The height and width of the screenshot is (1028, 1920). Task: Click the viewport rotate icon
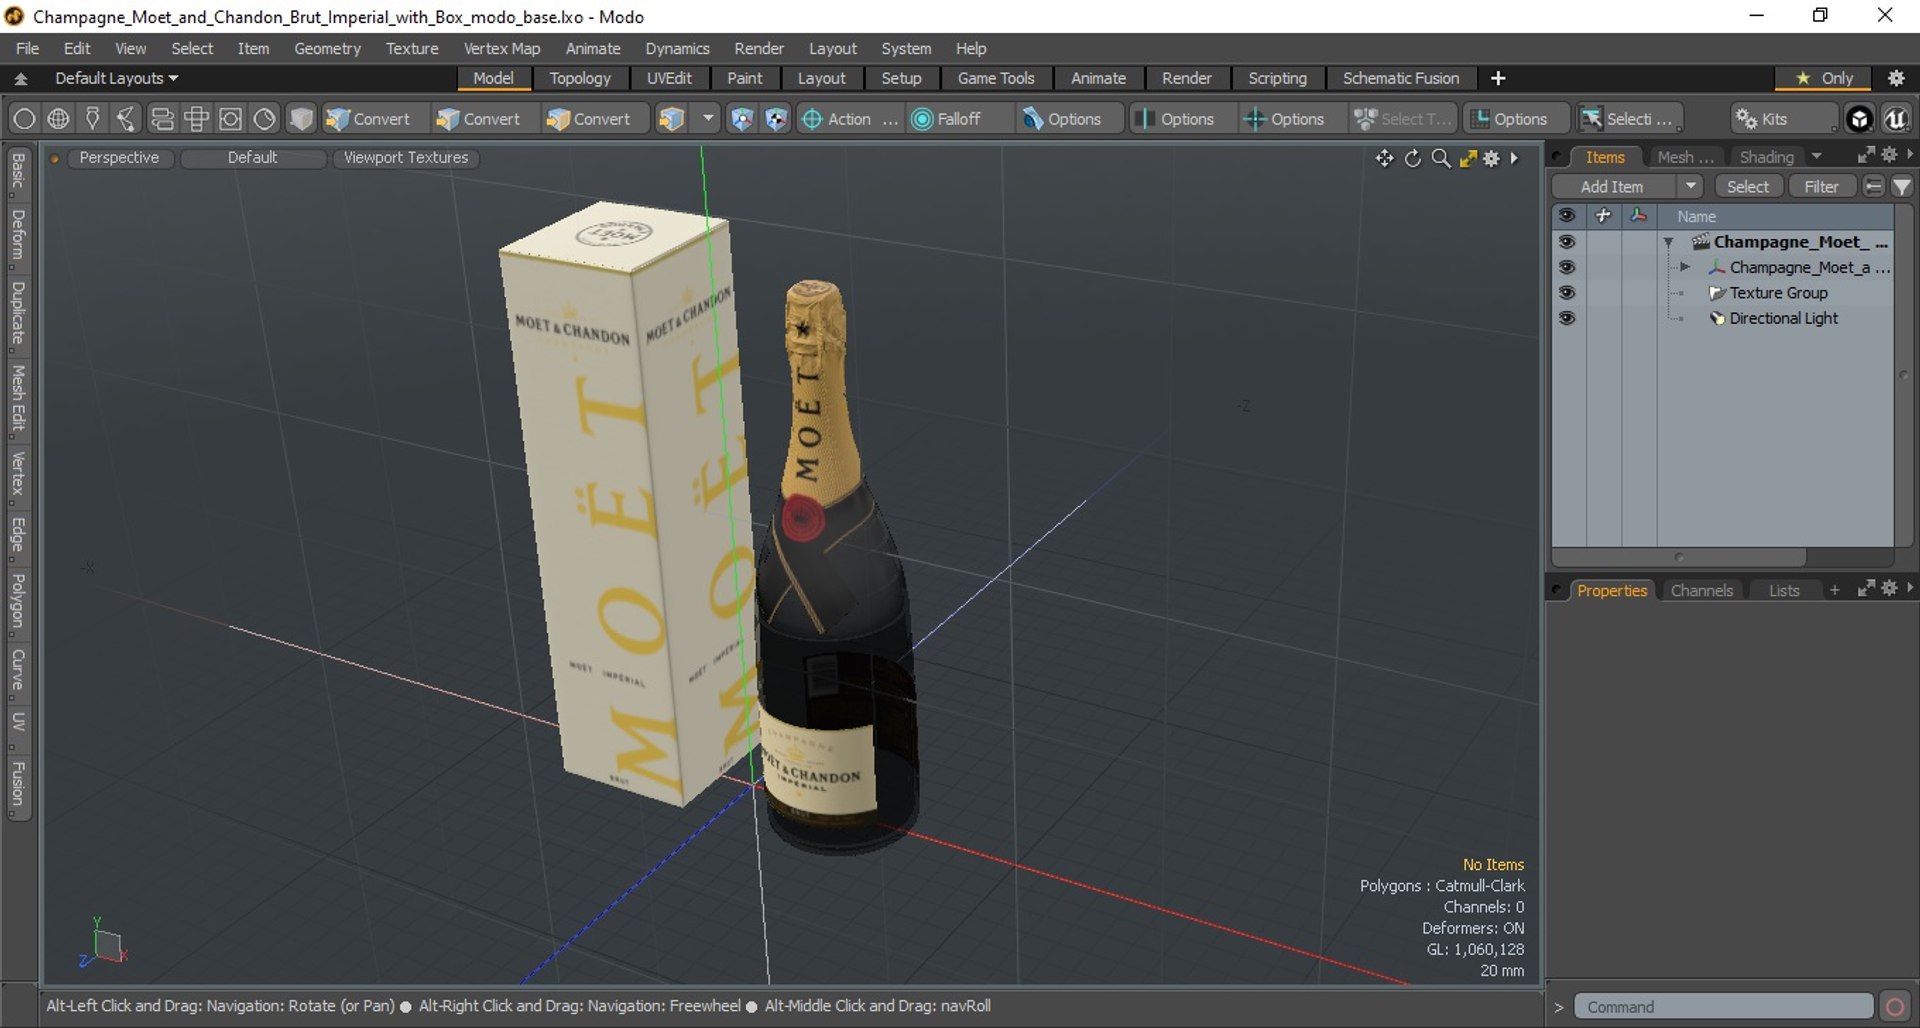(x=1413, y=158)
